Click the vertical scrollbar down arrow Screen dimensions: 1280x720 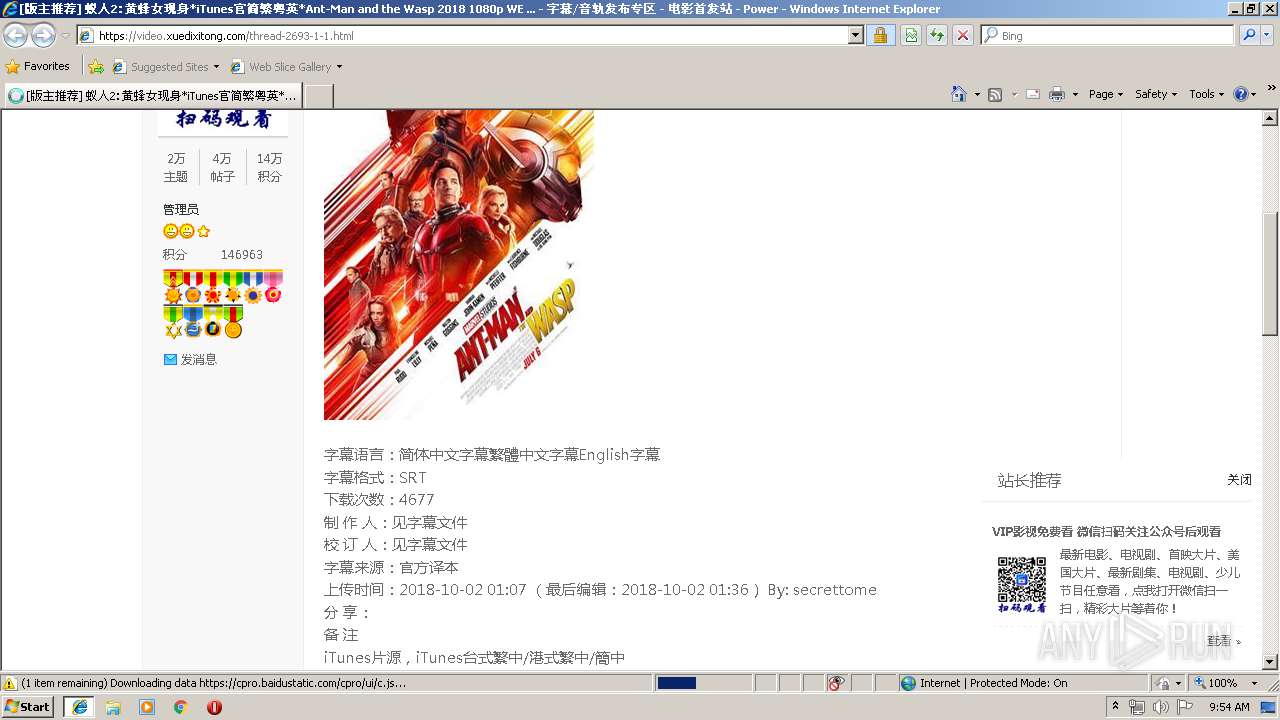[x=1271, y=661]
